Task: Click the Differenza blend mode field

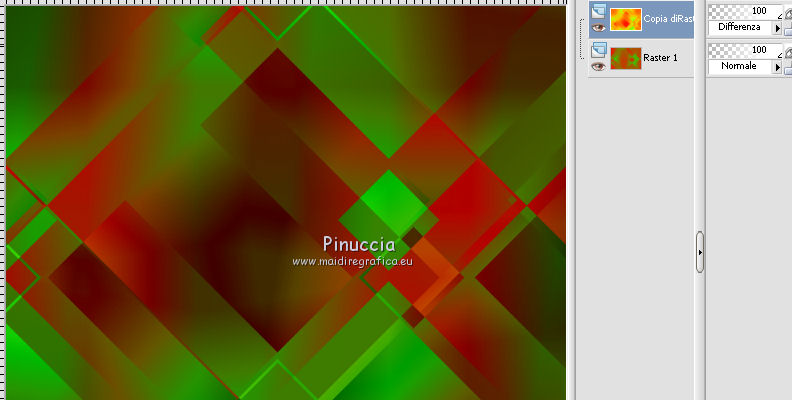Action: [740, 28]
